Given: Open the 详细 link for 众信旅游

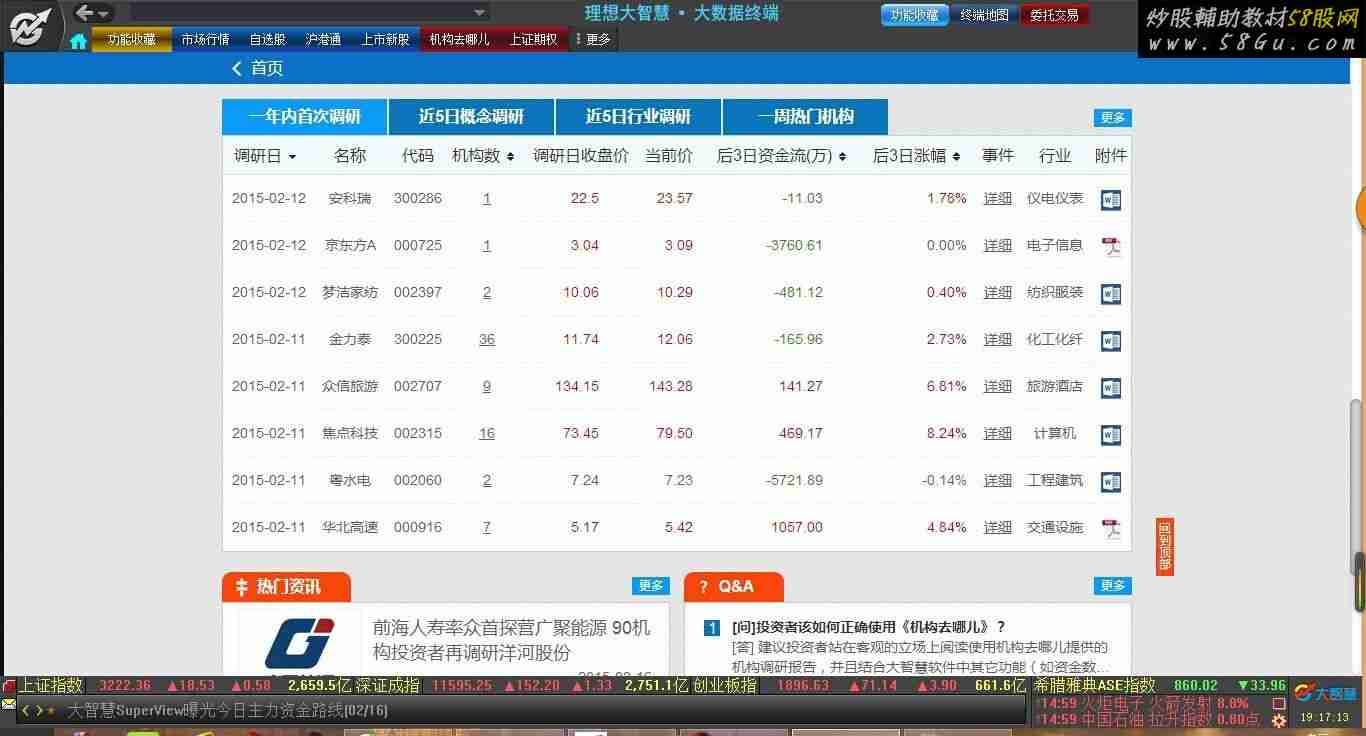Looking at the screenshot, I should tap(997, 387).
